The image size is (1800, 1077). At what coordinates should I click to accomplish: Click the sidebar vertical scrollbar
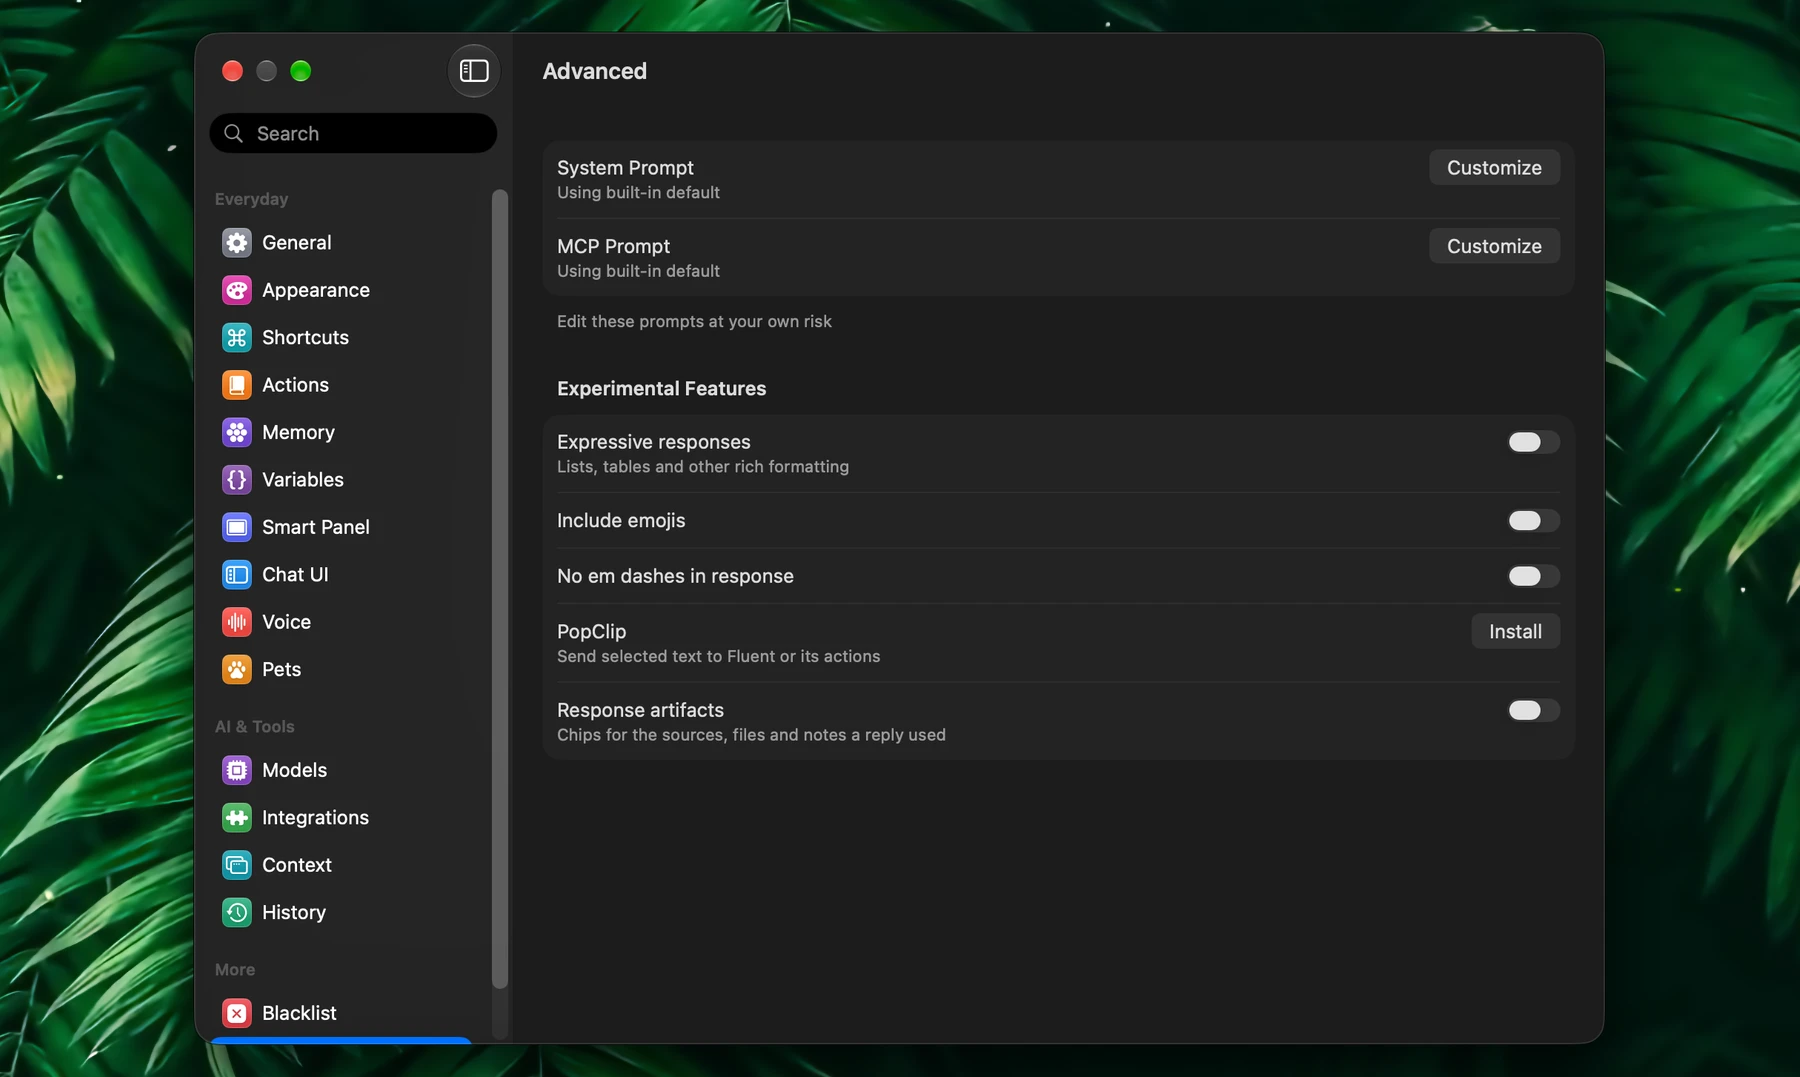[x=500, y=589]
